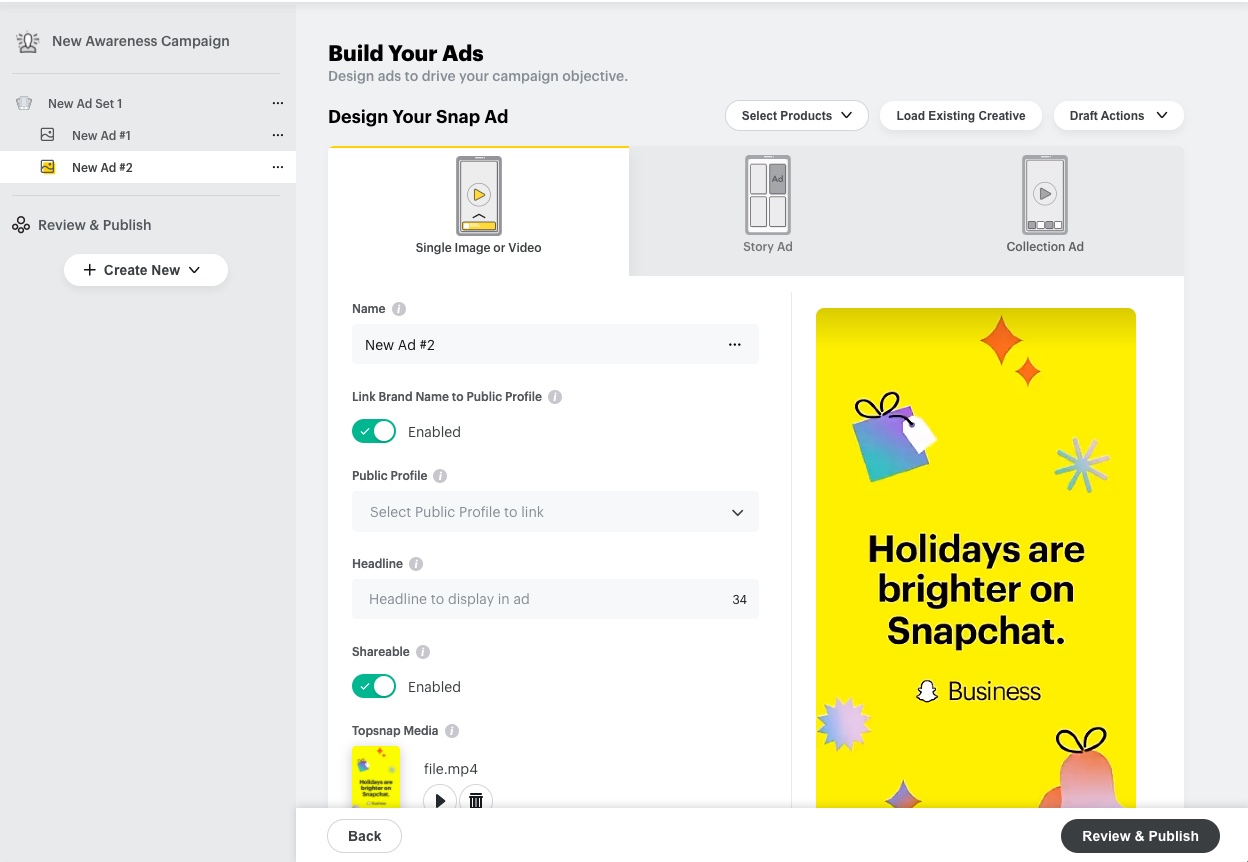Click the image icon beside New Ad #1
Viewport: 1248px width, 862px height.
tap(48, 135)
